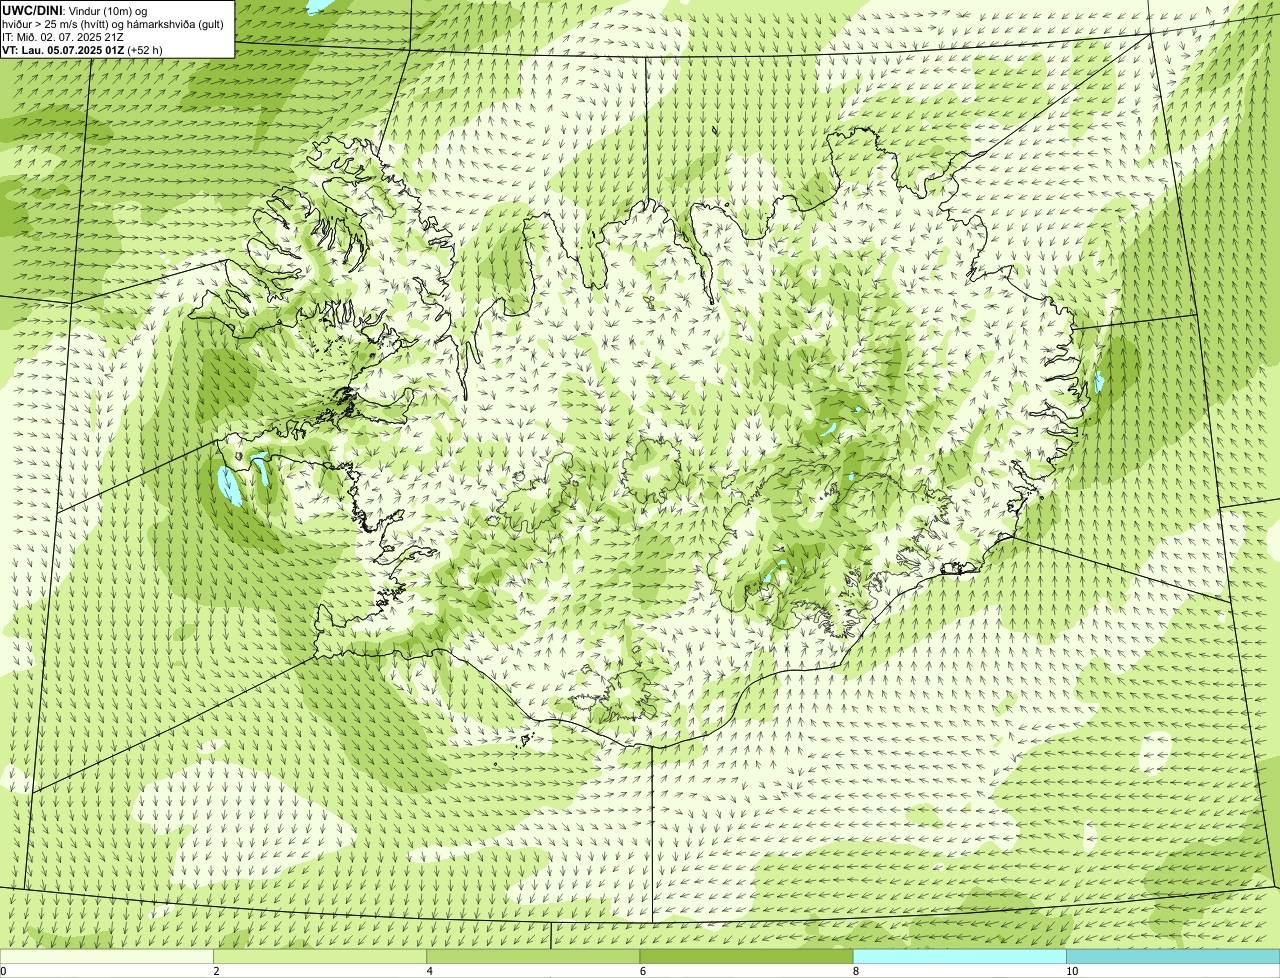Viewport: 1280px width, 978px height.
Task: Click the "UWC/DINI: Vindur (10m) og" title line
Action: pyautogui.click(x=75, y=11)
